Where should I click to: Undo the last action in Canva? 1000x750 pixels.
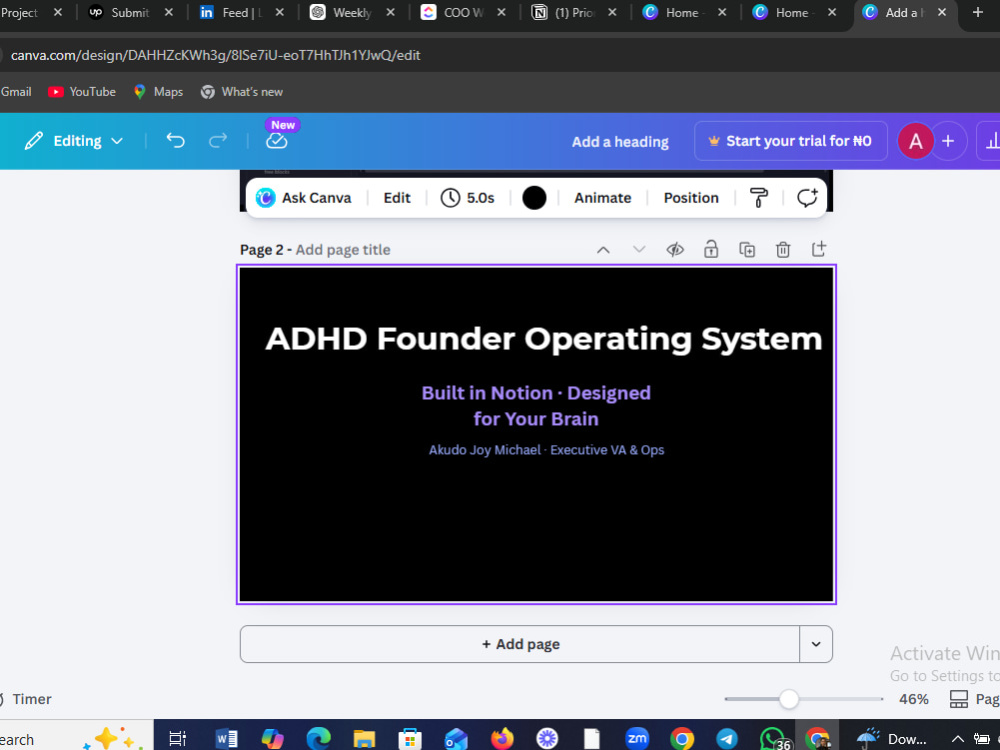pyautogui.click(x=175, y=140)
